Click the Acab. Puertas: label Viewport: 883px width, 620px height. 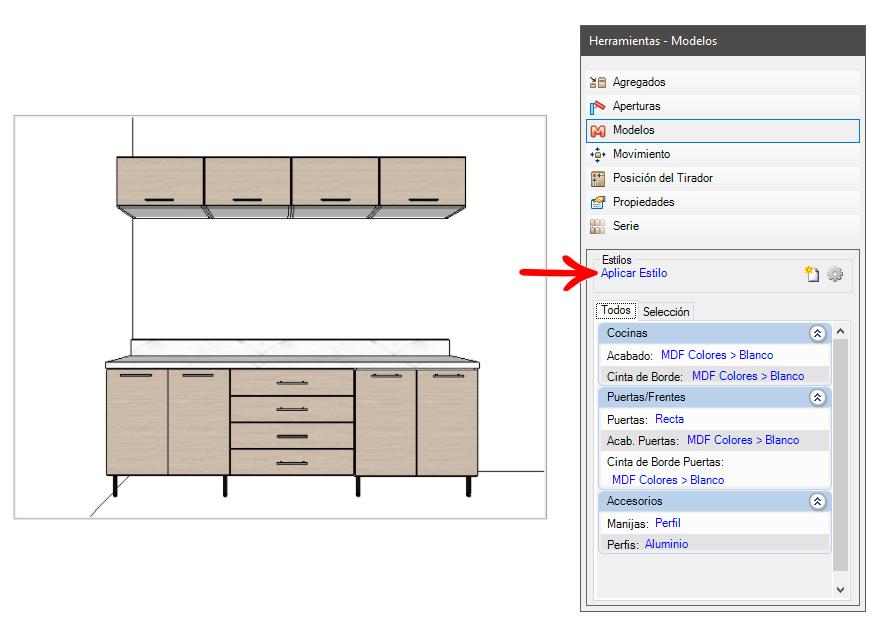(643, 441)
